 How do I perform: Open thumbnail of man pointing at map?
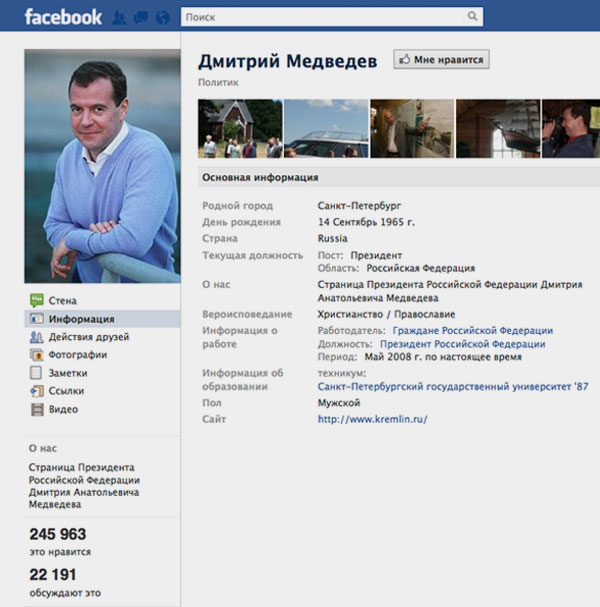pos(412,129)
